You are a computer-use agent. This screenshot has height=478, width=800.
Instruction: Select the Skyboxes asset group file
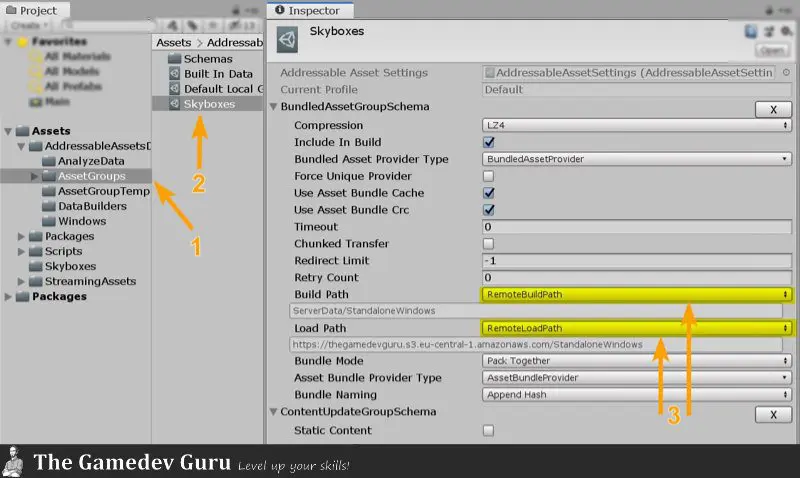point(208,103)
